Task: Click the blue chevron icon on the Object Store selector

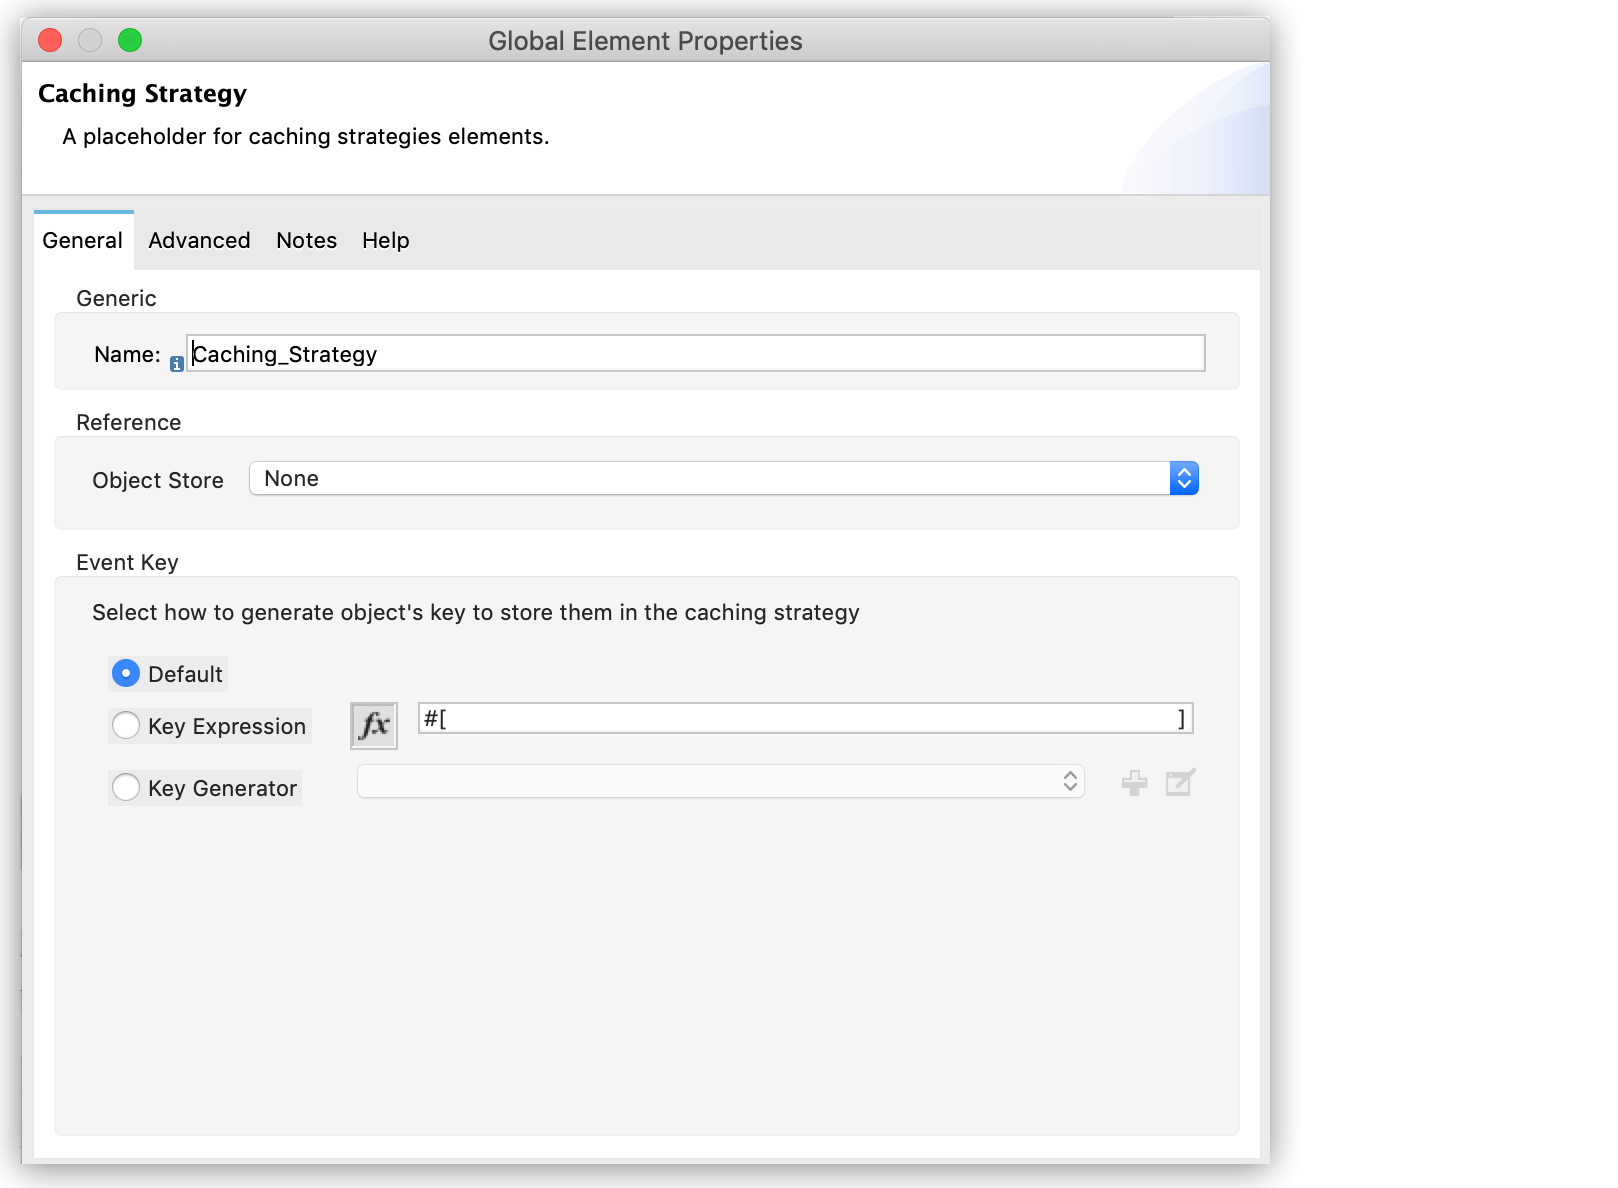Action: pyautogui.click(x=1183, y=478)
